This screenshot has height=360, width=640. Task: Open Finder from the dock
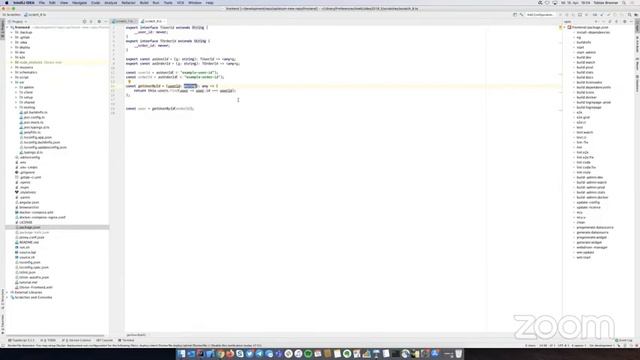[181, 354]
